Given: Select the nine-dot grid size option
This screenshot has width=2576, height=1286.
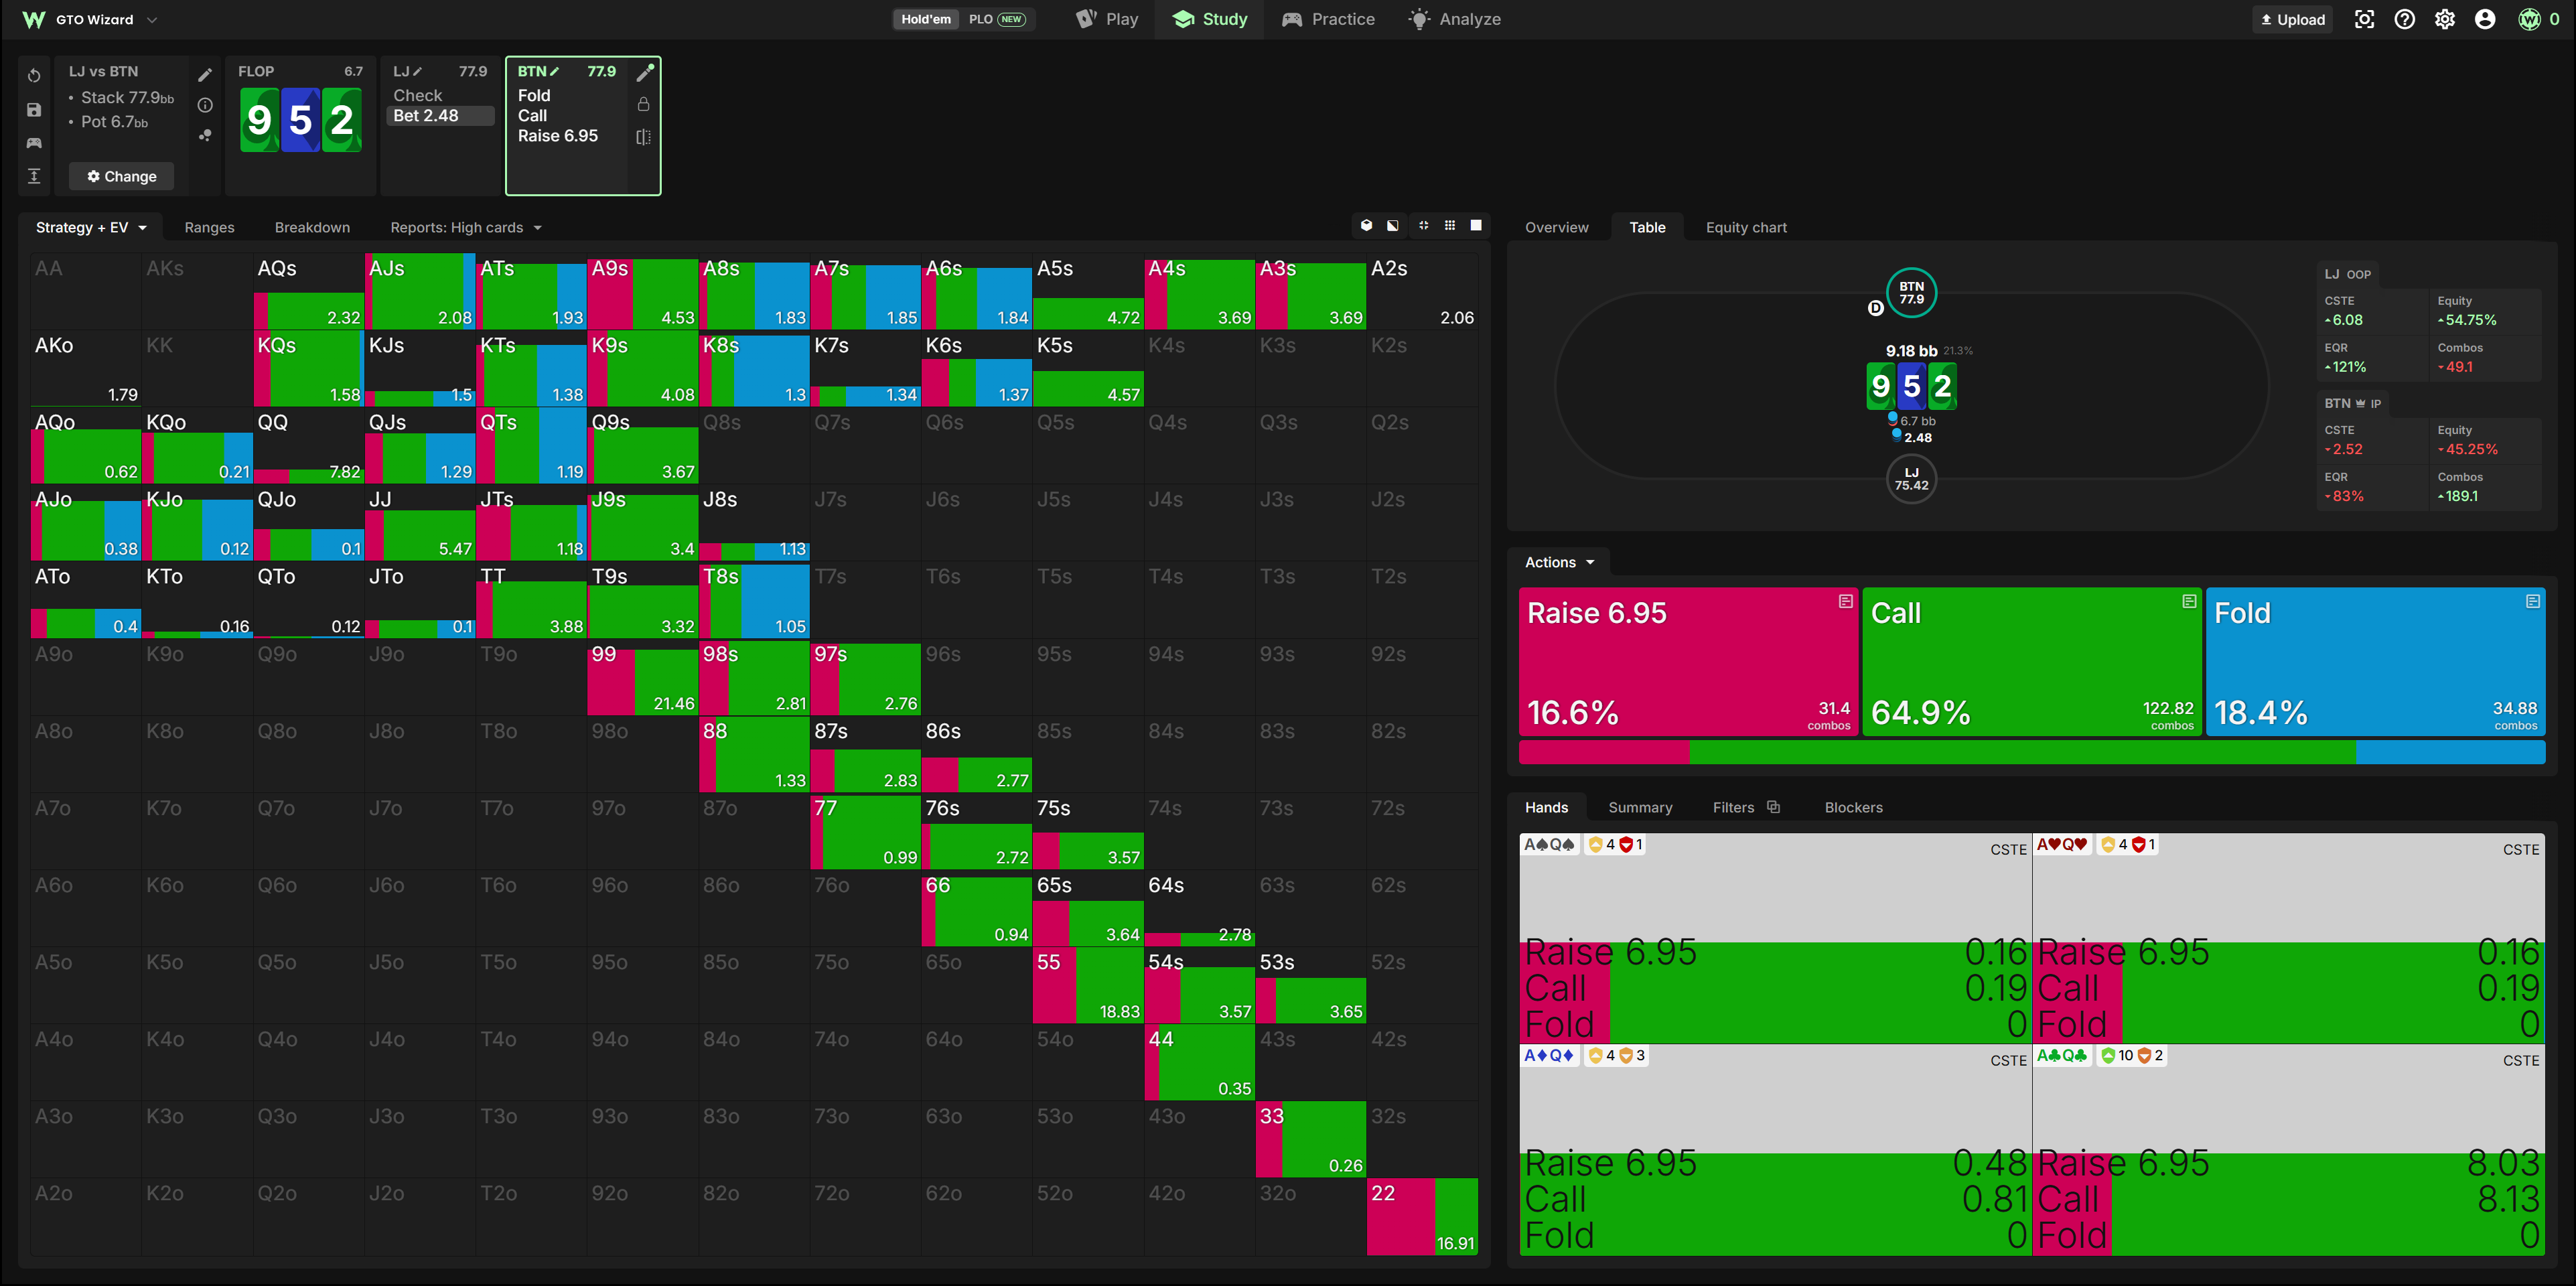Looking at the screenshot, I should pyautogui.click(x=1450, y=226).
